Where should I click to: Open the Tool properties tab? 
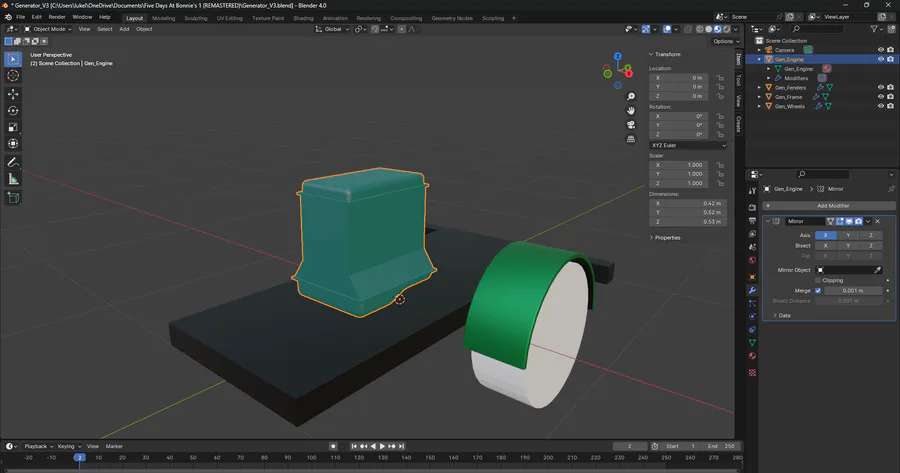pyautogui.click(x=752, y=190)
